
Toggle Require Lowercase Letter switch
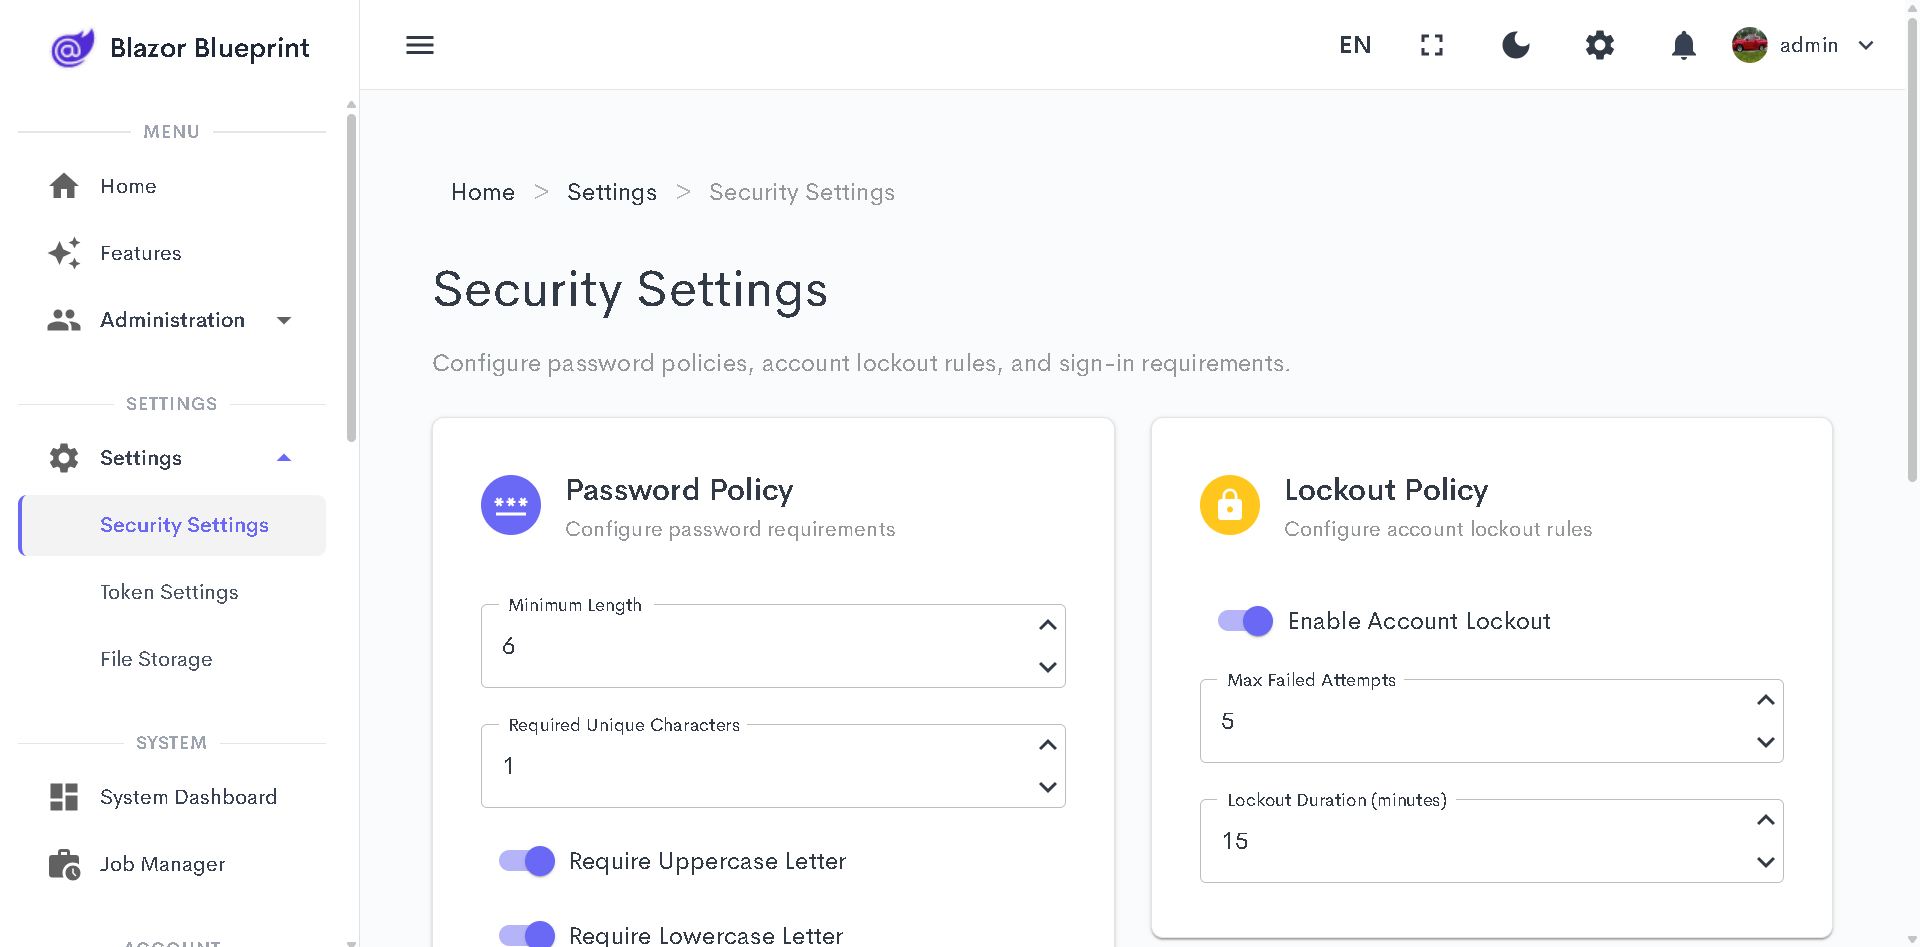pyautogui.click(x=527, y=934)
